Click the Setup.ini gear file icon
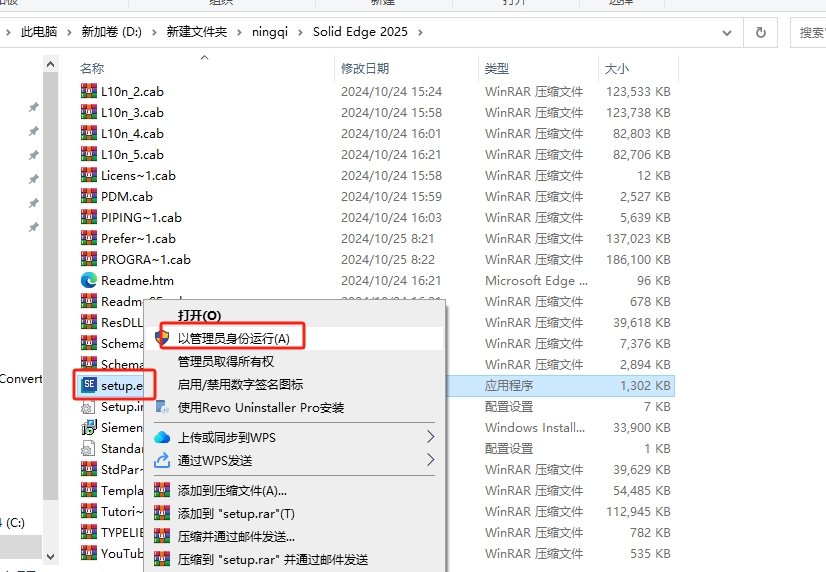The image size is (826, 572). [x=88, y=407]
